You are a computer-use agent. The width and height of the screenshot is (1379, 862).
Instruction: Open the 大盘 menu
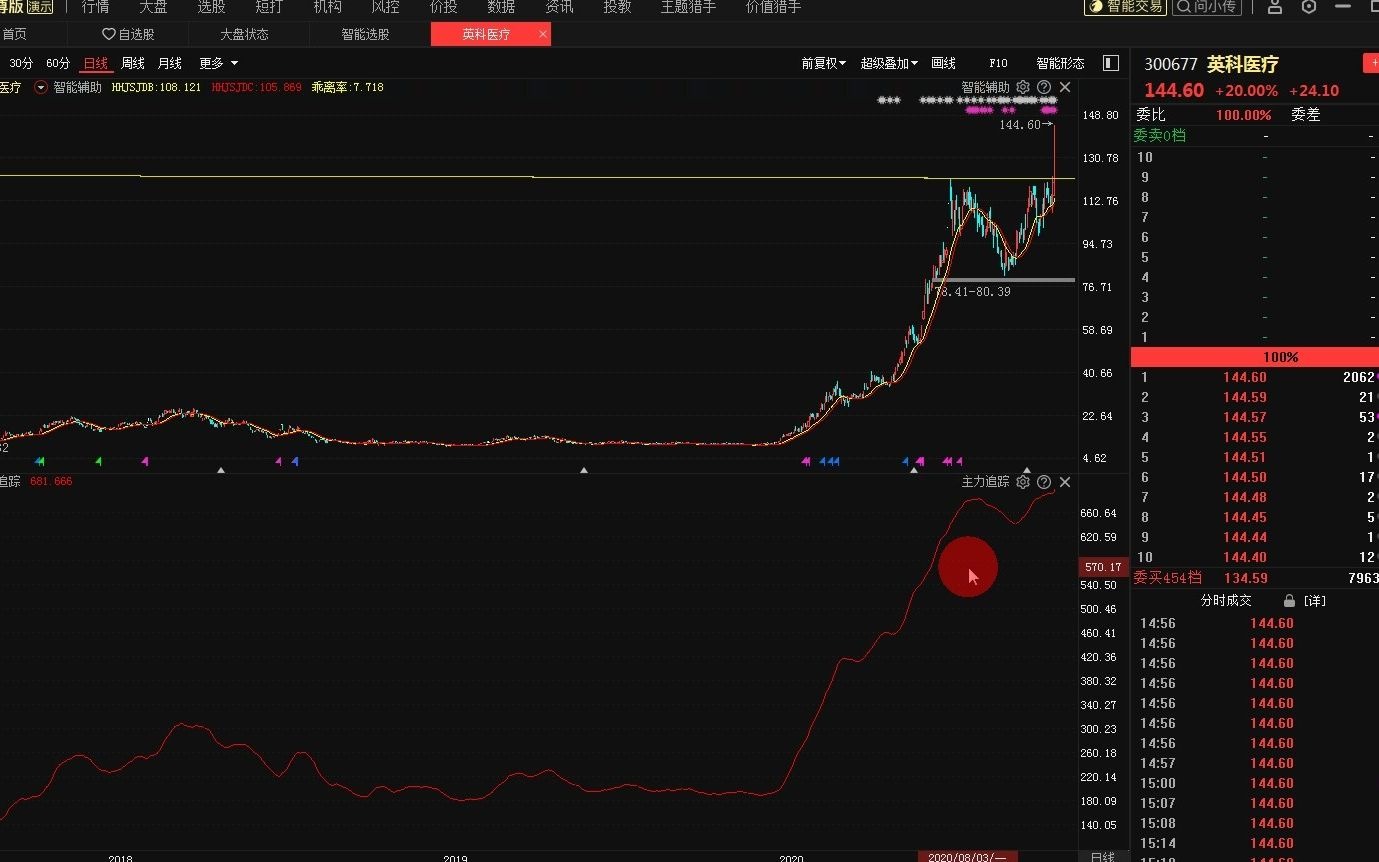153,7
